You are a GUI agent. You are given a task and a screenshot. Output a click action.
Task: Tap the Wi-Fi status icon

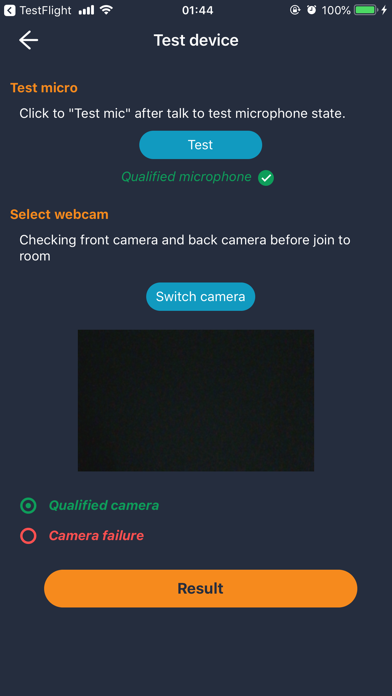106,10
